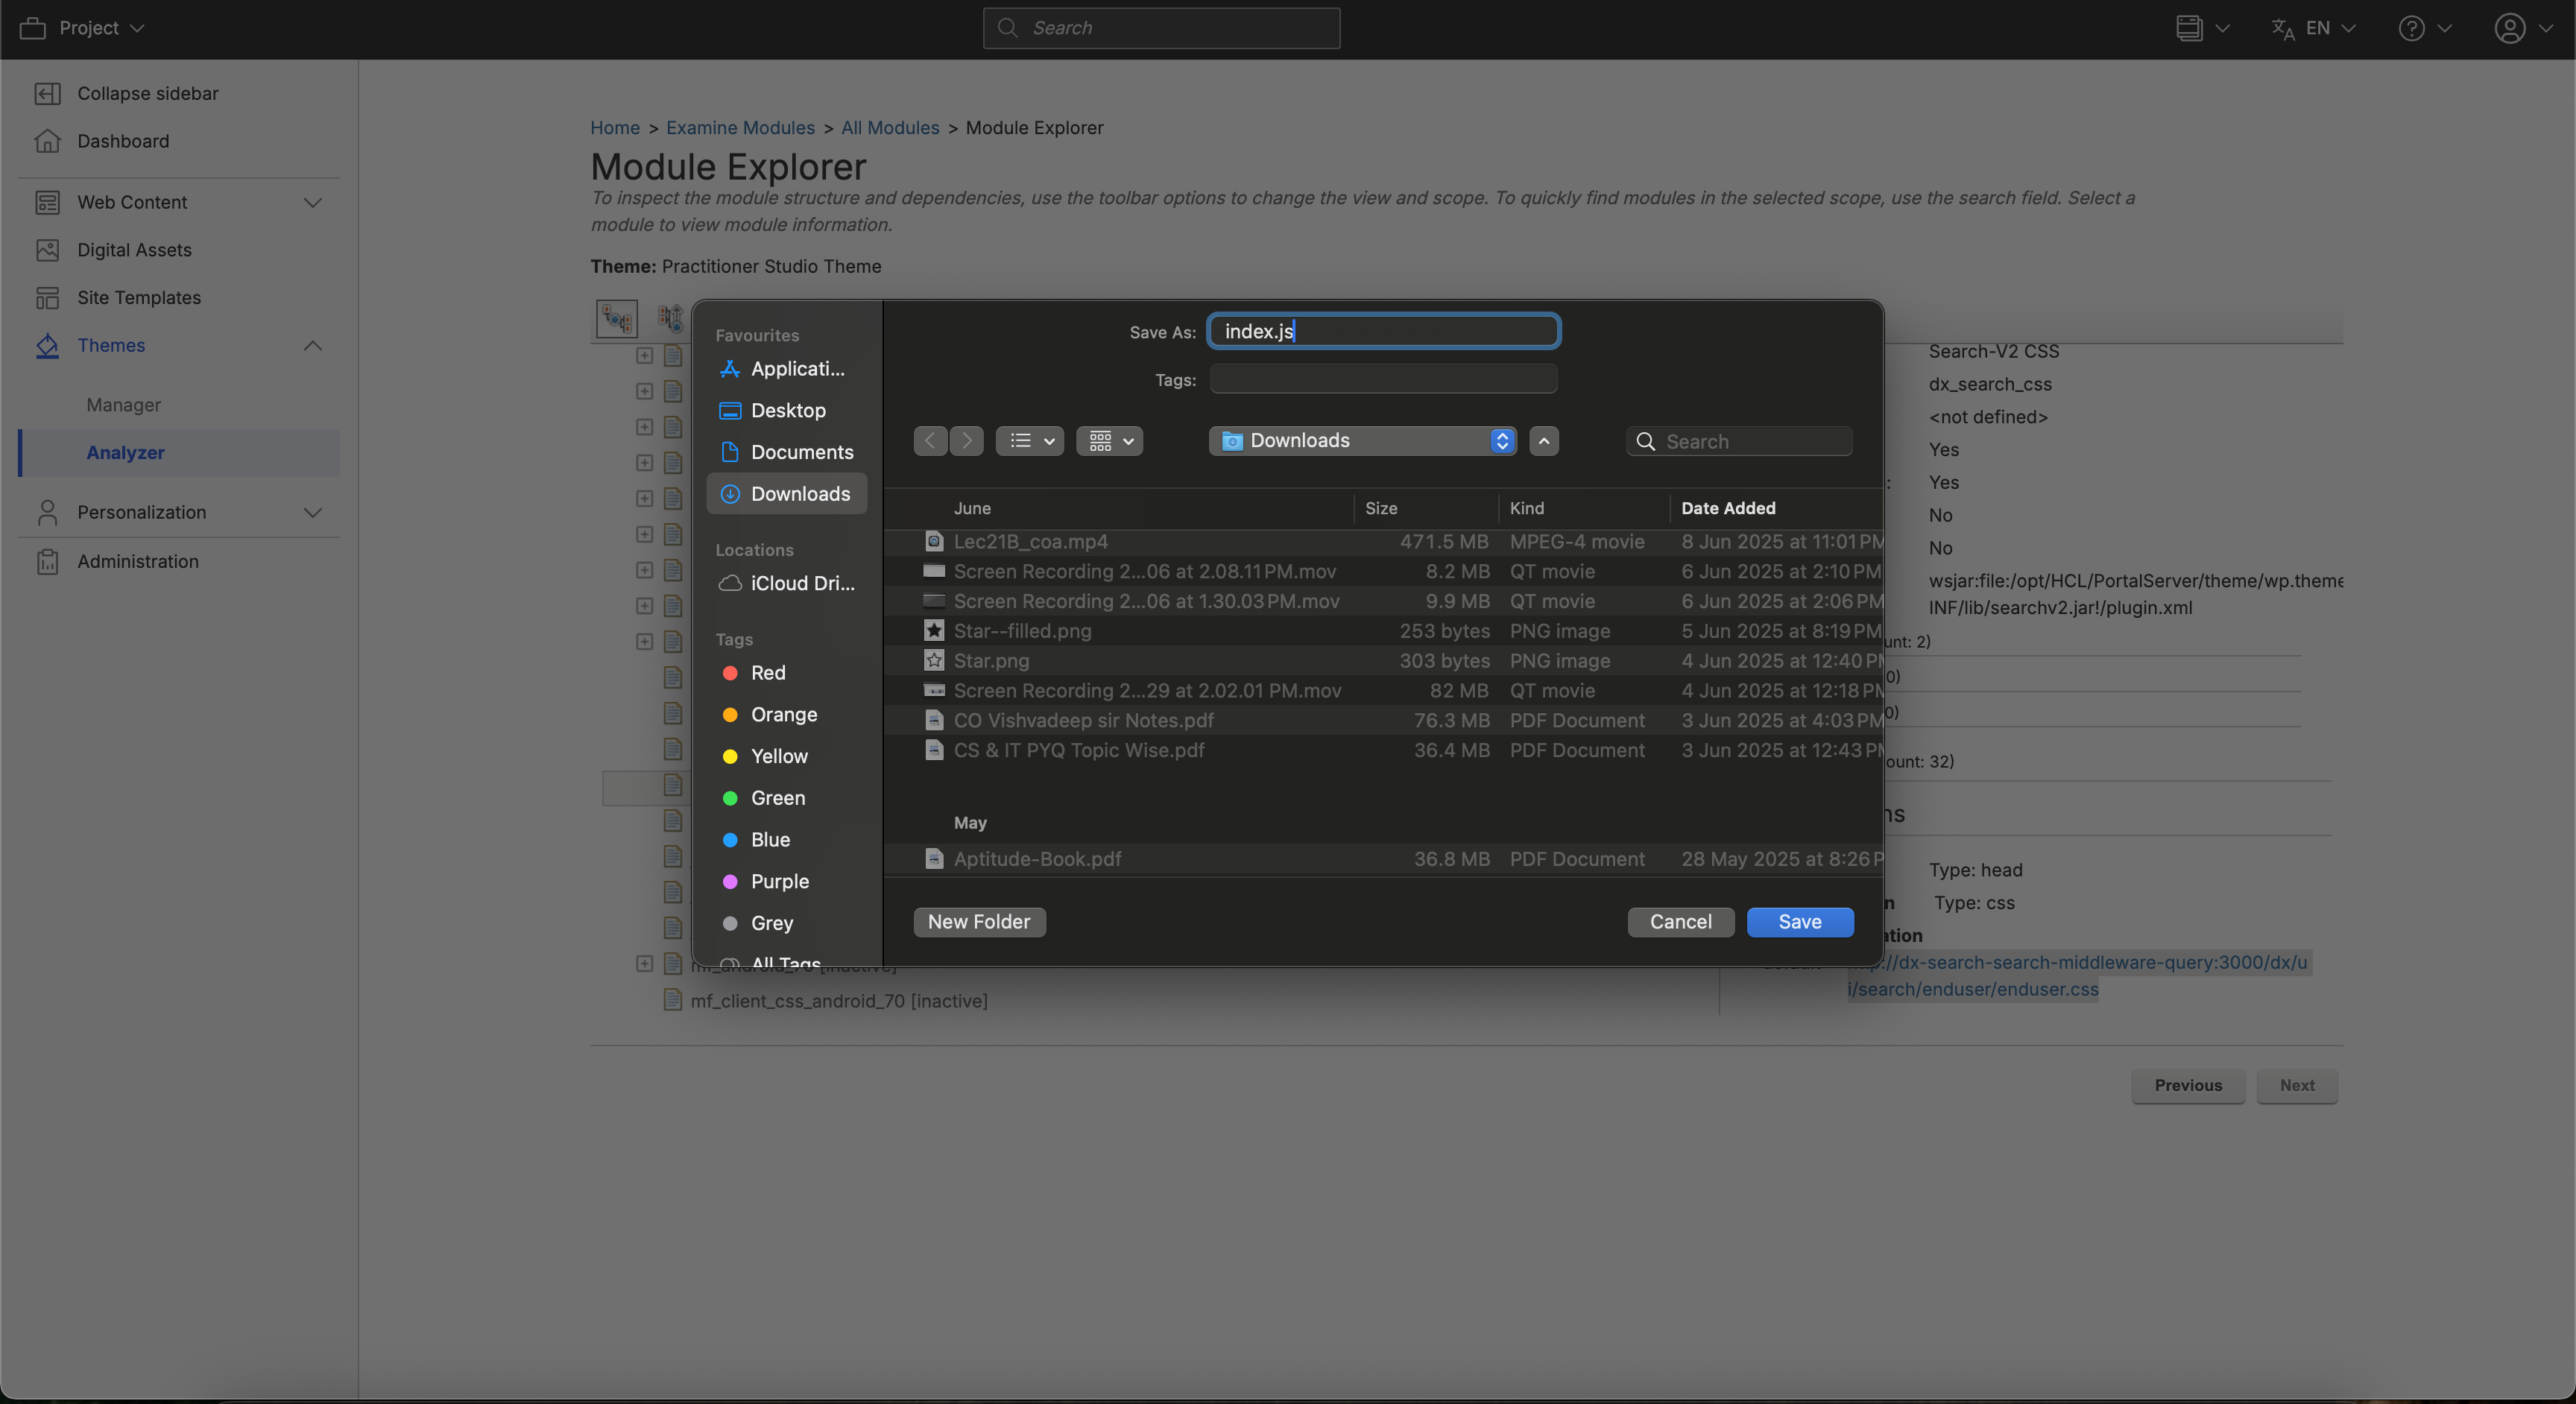Click the Collapse sidebar icon
This screenshot has height=1404, width=2576.
47,93
